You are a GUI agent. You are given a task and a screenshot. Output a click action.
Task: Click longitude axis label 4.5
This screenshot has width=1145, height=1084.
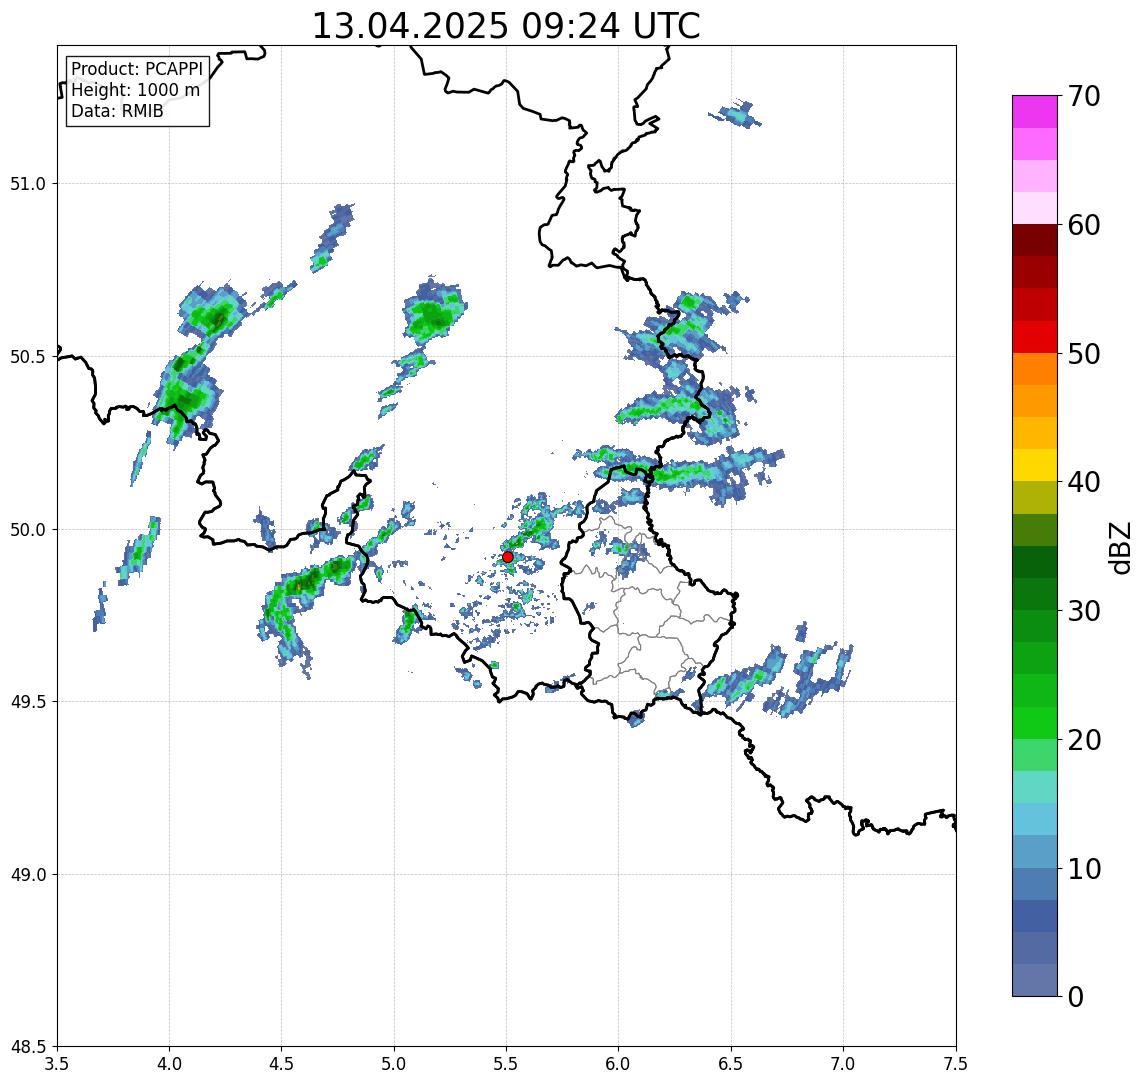point(282,1064)
